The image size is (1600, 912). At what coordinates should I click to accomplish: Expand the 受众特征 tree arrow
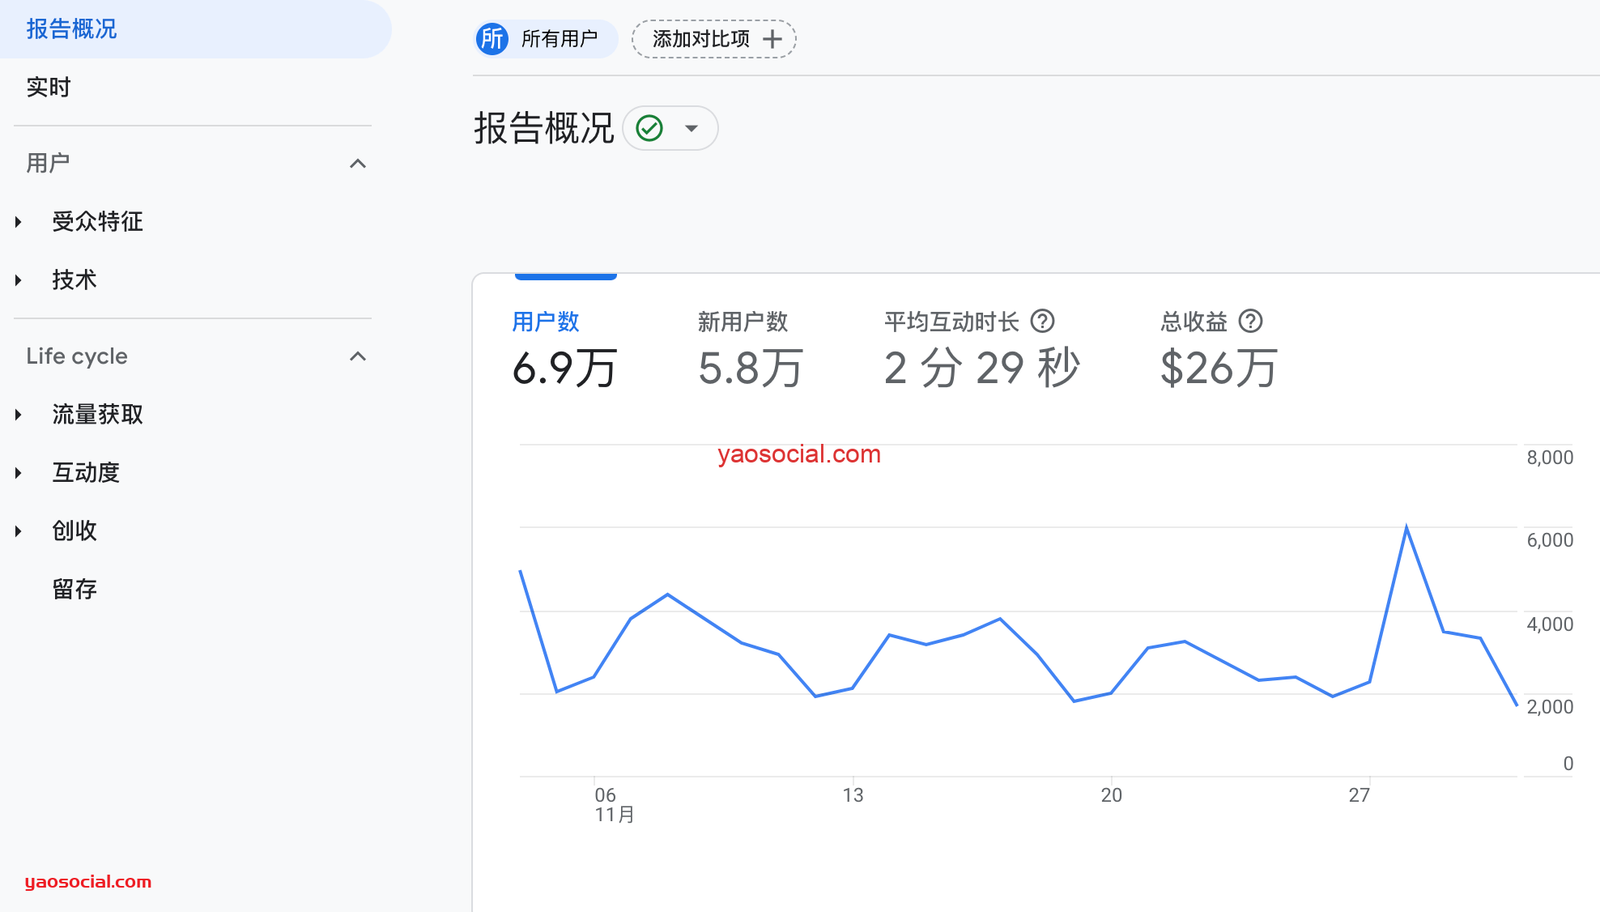pyautogui.click(x=19, y=222)
